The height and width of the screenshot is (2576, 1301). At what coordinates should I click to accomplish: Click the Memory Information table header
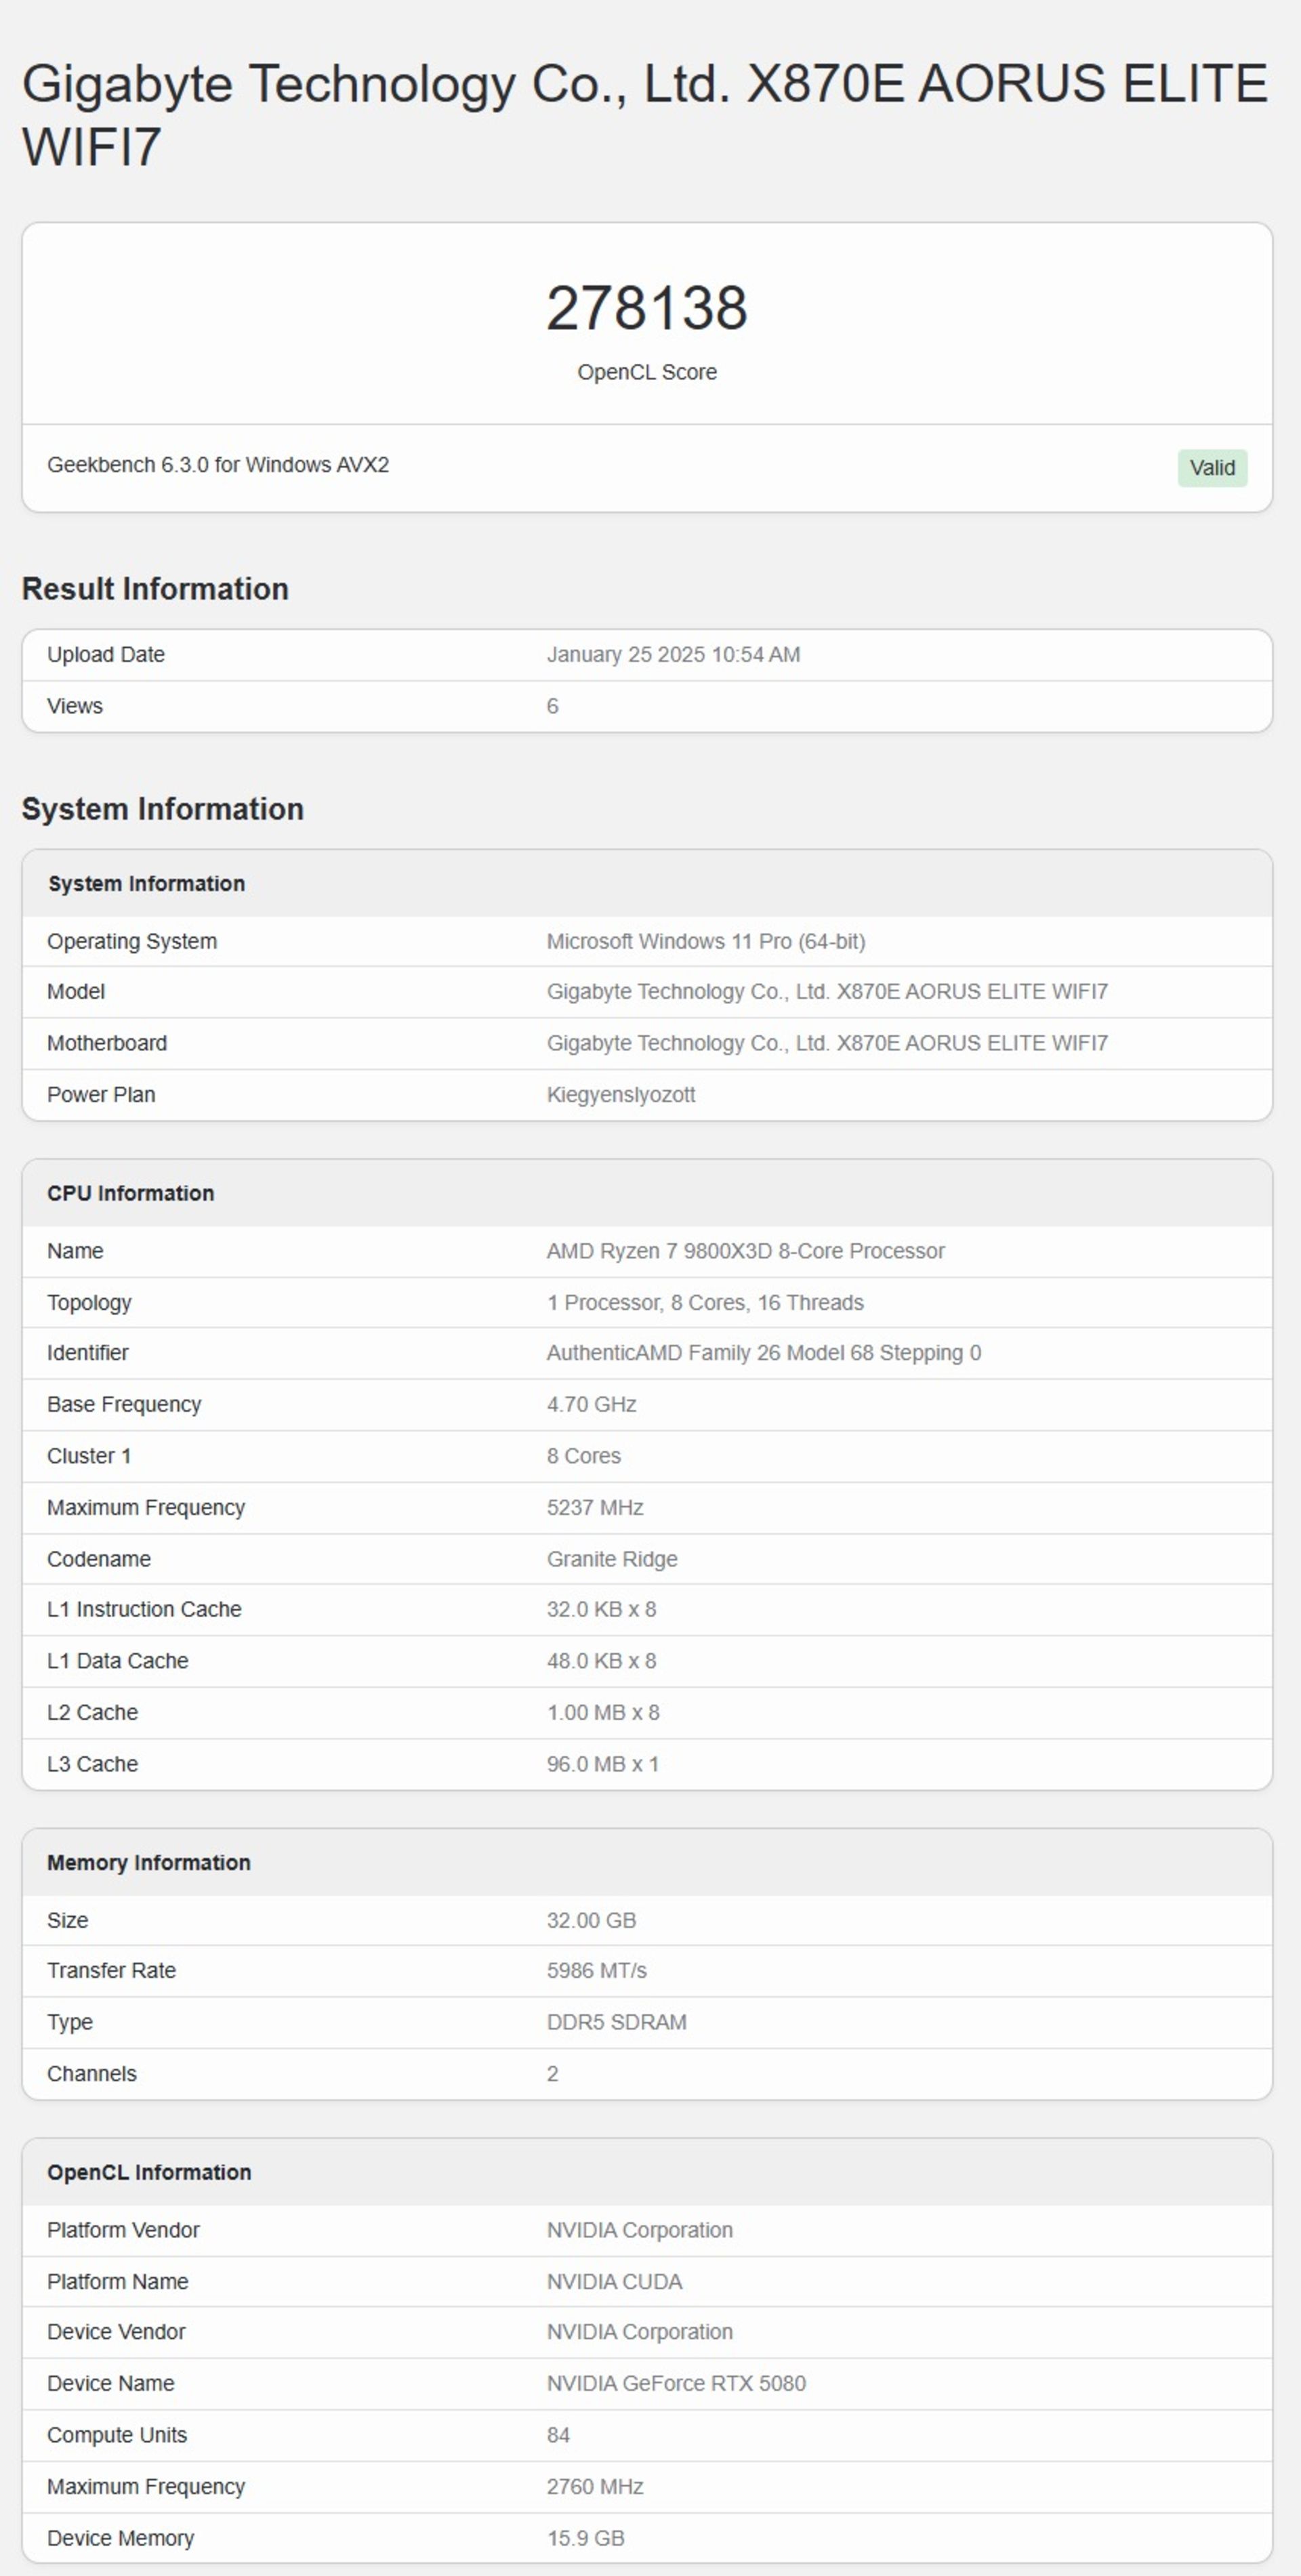(x=148, y=1863)
